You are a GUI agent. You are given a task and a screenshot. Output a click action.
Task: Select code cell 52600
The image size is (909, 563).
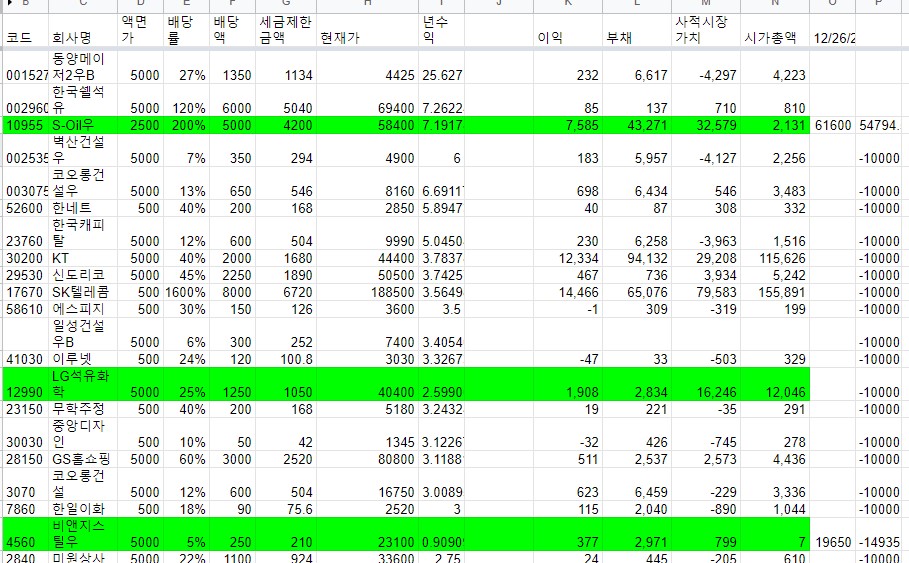point(26,208)
